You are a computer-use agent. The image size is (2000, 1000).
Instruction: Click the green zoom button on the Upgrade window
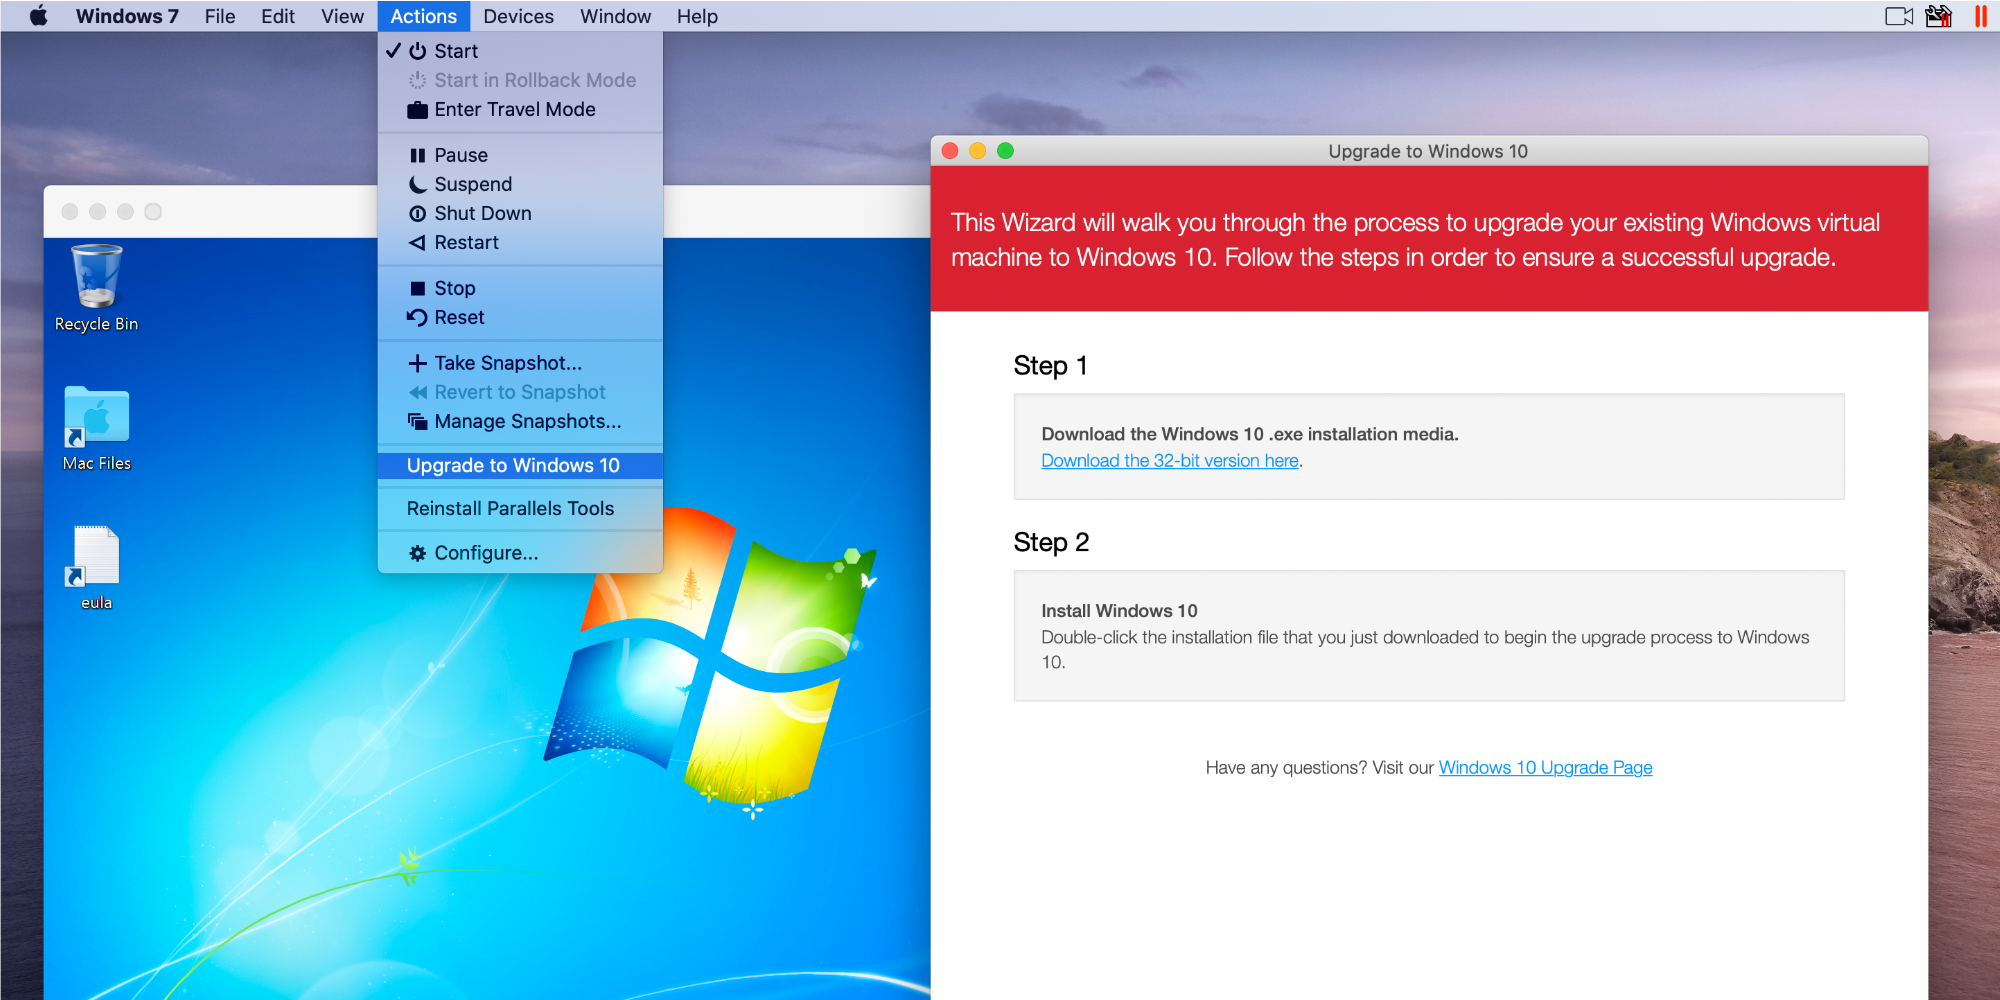click(1004, 149)
